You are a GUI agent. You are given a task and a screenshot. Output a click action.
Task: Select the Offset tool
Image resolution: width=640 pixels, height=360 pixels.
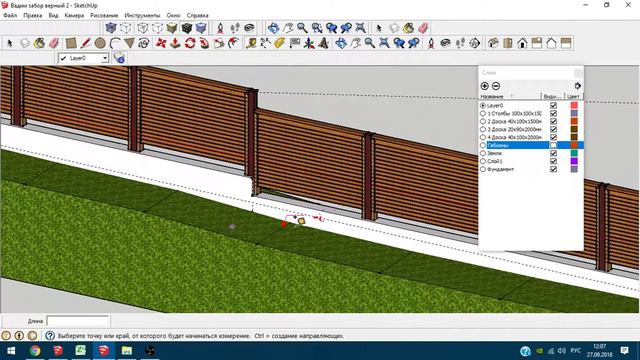233,43
